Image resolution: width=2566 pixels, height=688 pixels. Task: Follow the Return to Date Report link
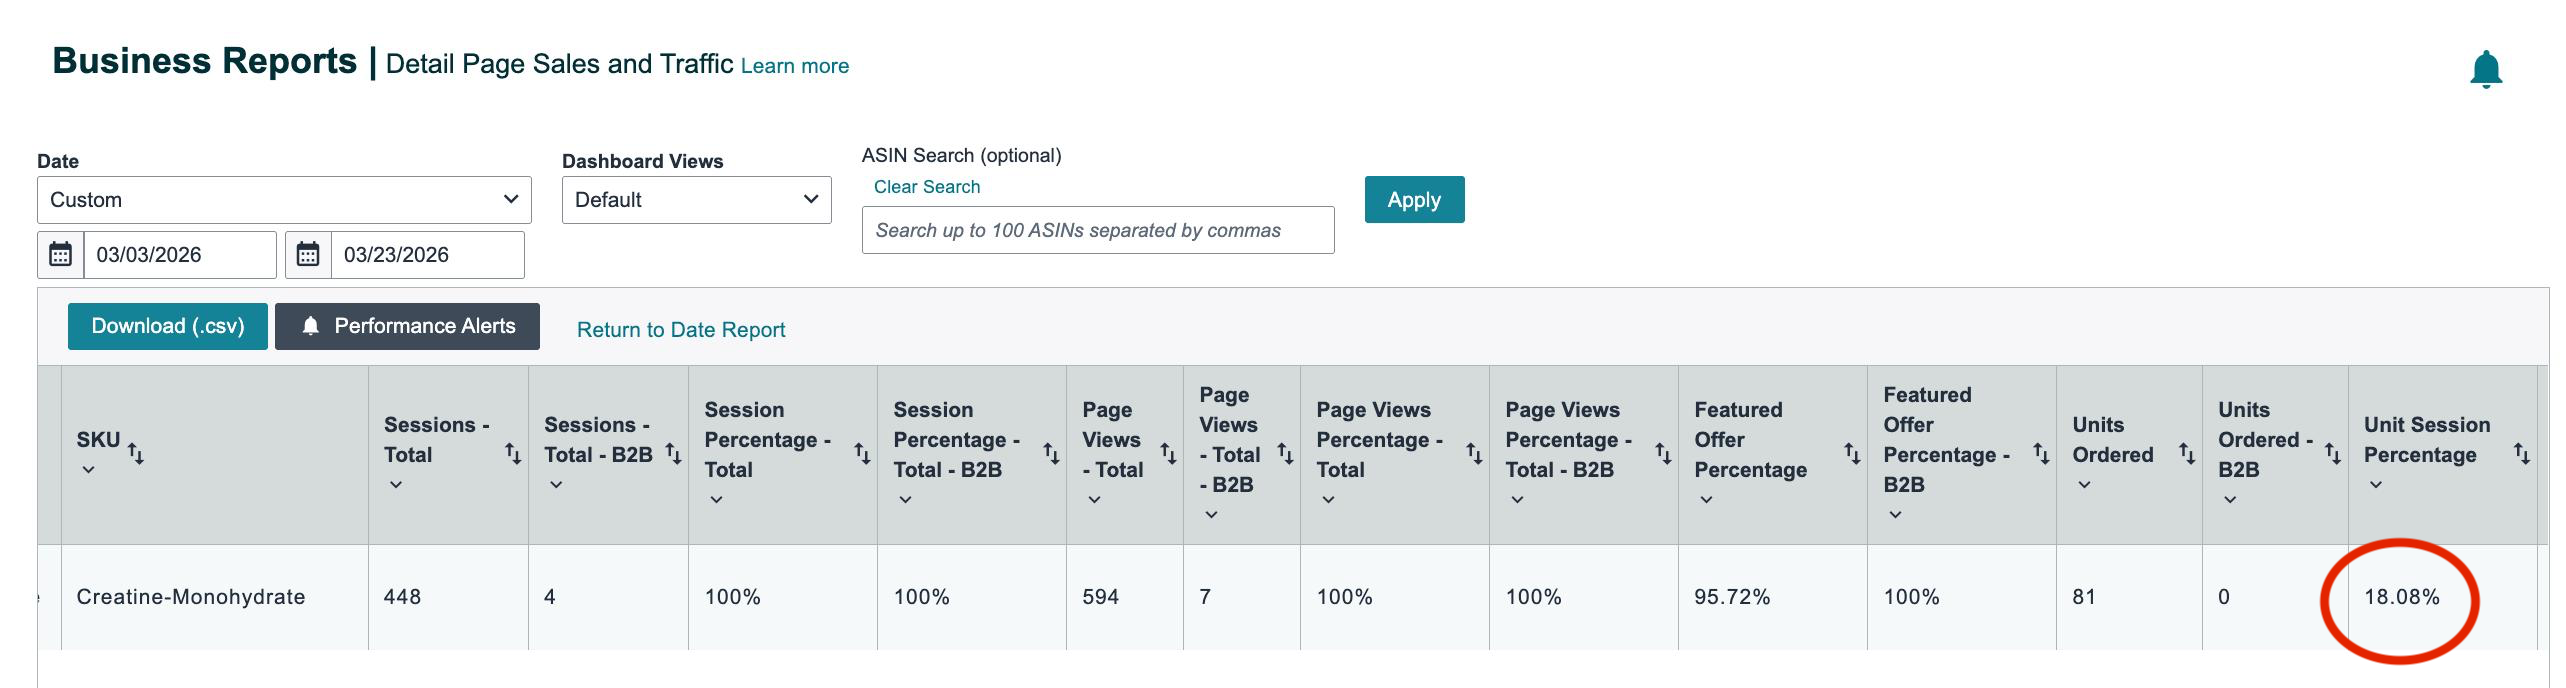[681, 330]
